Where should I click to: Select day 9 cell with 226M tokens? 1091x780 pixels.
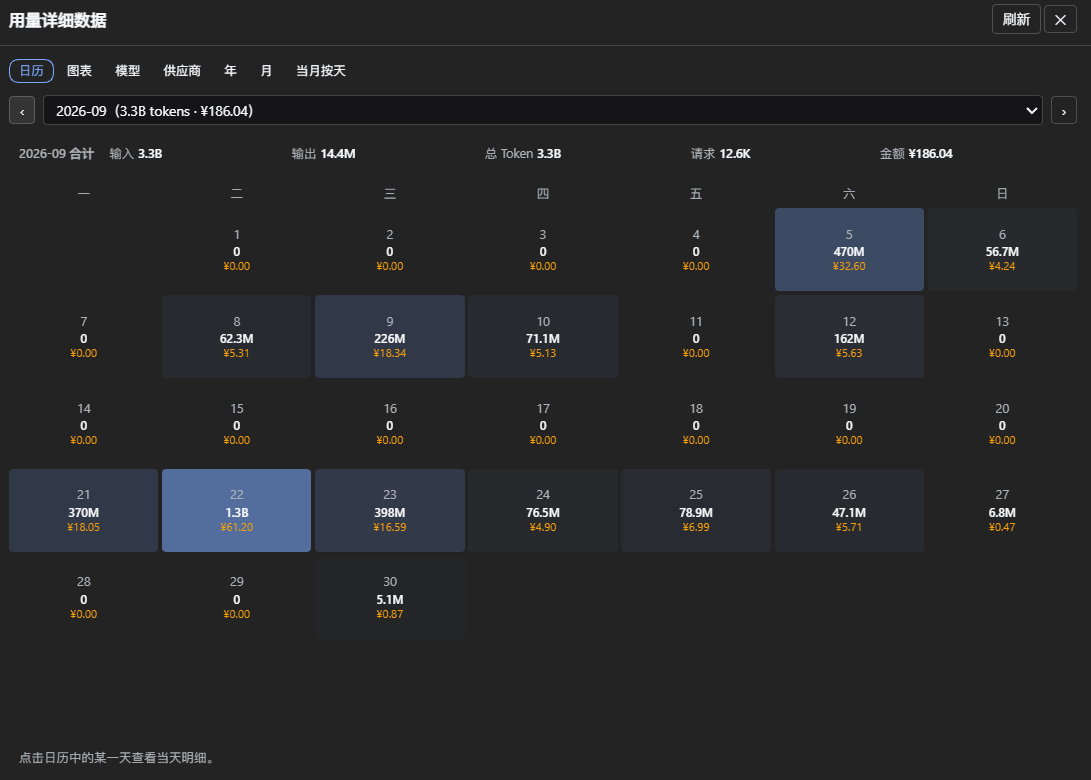(x=390, y=337)
